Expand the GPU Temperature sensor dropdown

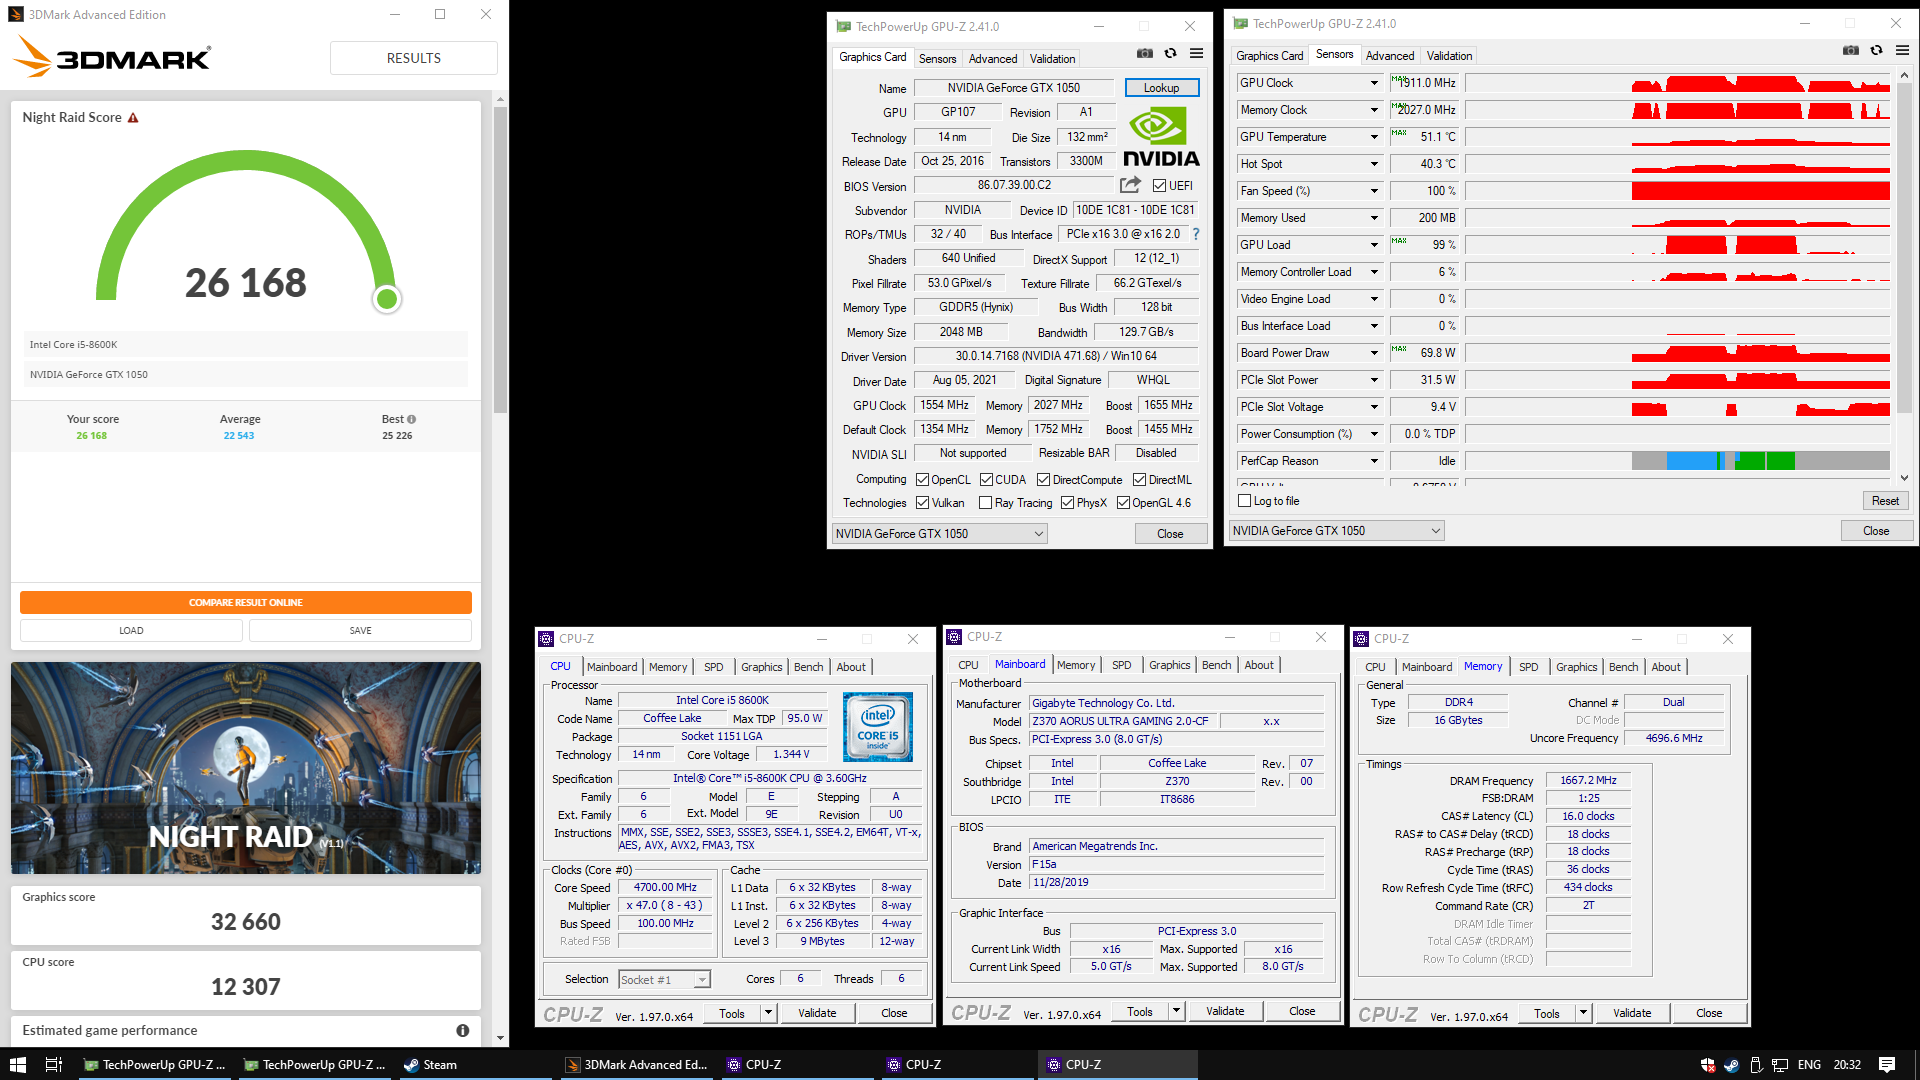point(1374,137)
